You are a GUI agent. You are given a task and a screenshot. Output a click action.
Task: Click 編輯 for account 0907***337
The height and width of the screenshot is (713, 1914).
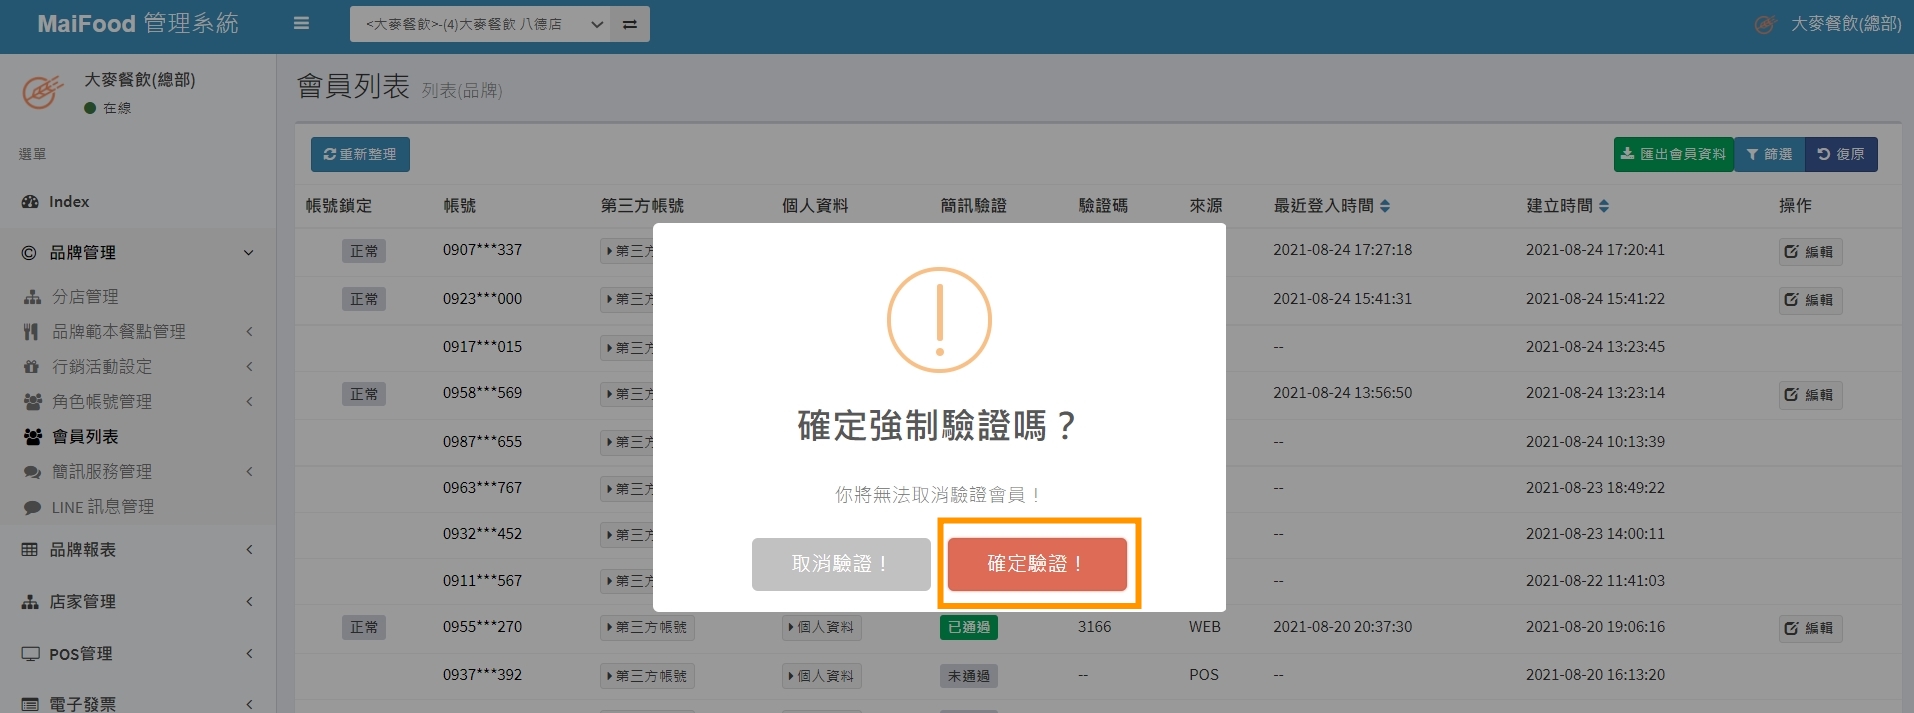[1810, 252]
